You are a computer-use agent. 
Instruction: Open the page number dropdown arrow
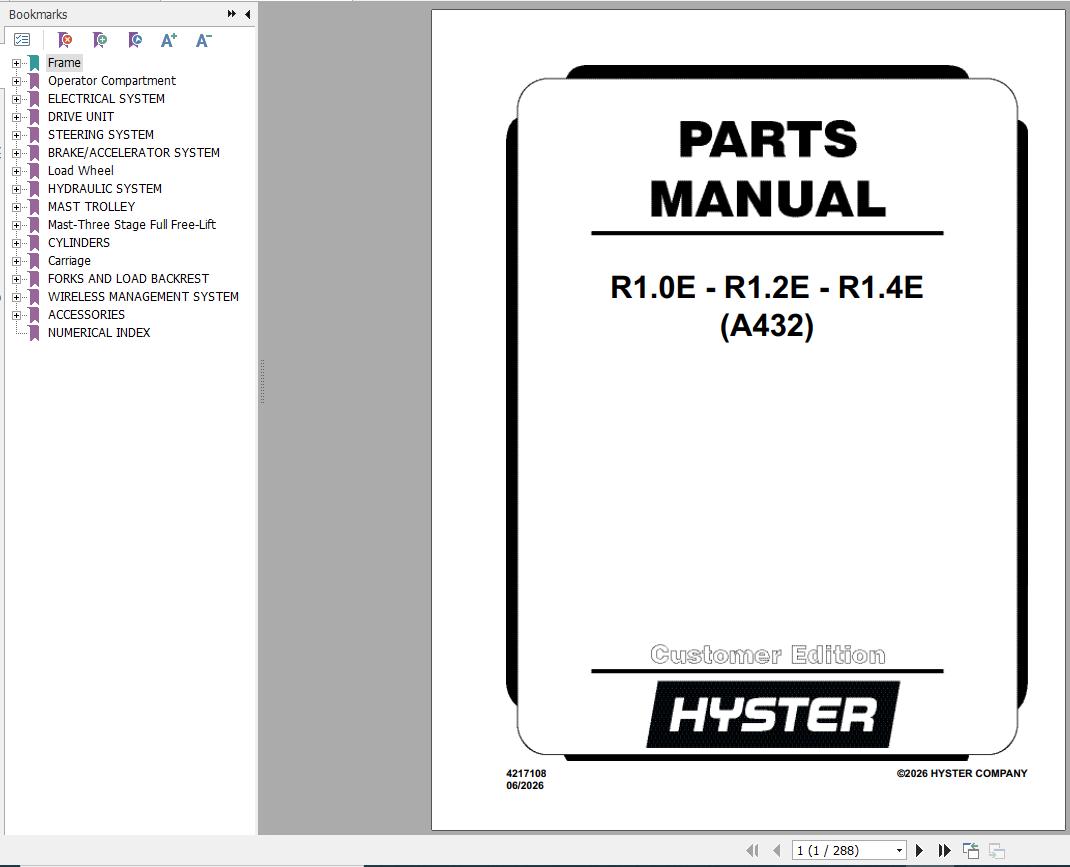[899, 850]
